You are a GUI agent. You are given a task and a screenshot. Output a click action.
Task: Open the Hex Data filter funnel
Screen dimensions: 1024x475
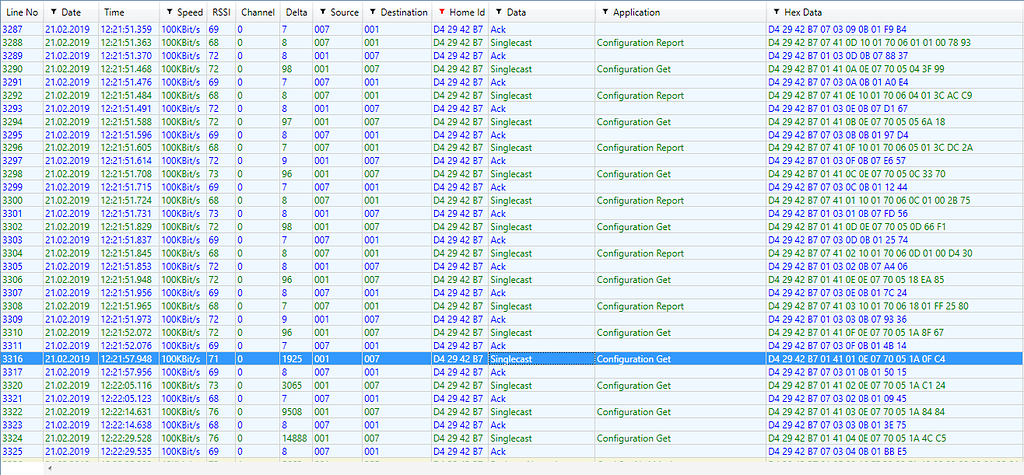[x=776, y=12]
